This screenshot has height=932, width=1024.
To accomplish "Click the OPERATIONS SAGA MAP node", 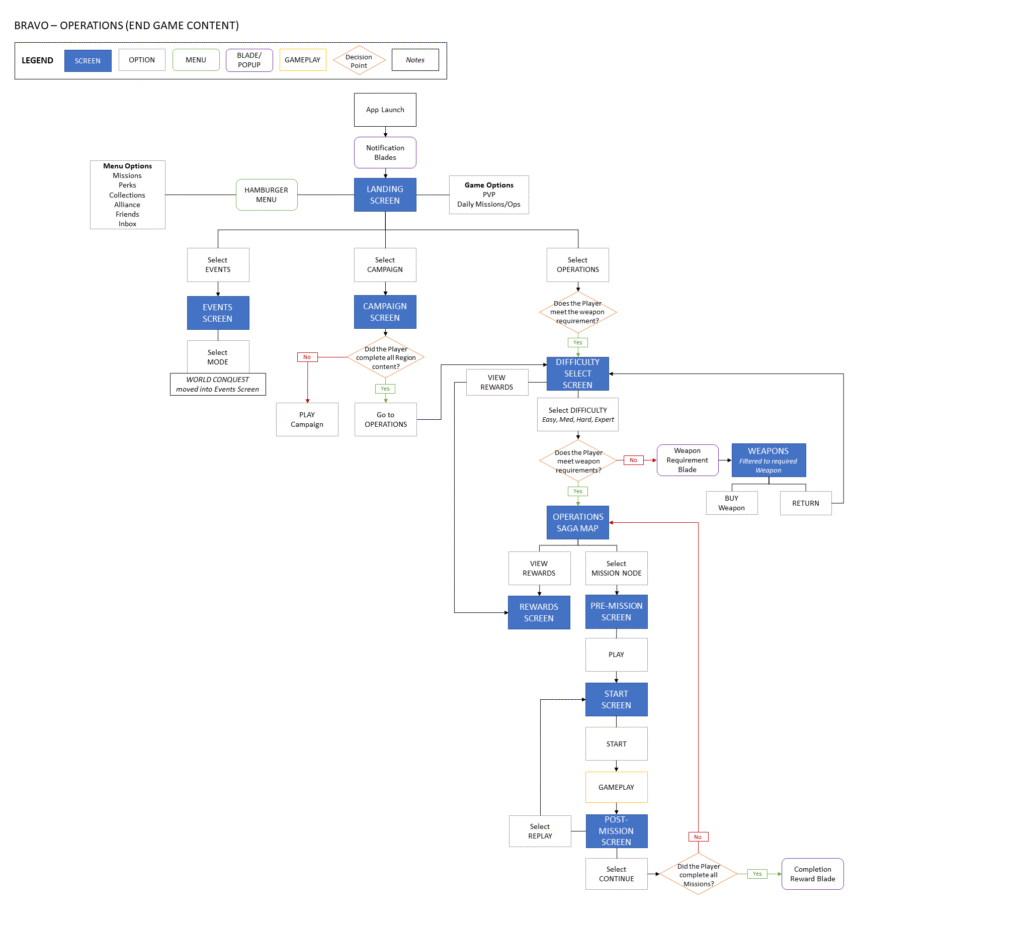I will point(578,522).
